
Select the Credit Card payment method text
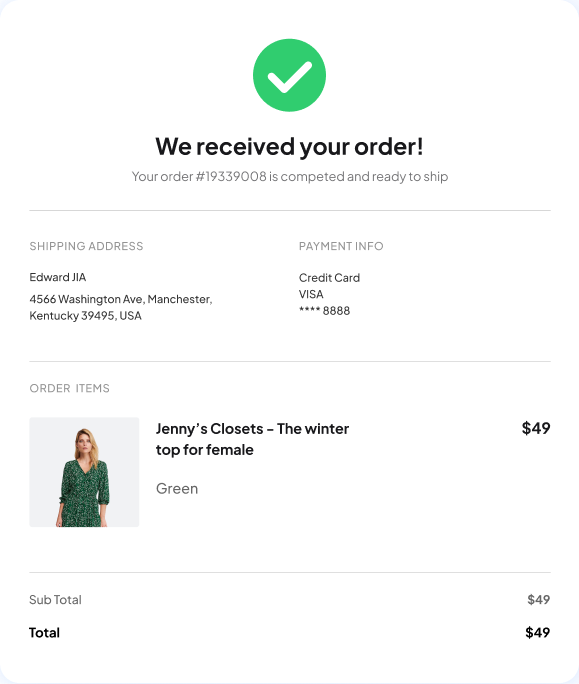point(329,277)
